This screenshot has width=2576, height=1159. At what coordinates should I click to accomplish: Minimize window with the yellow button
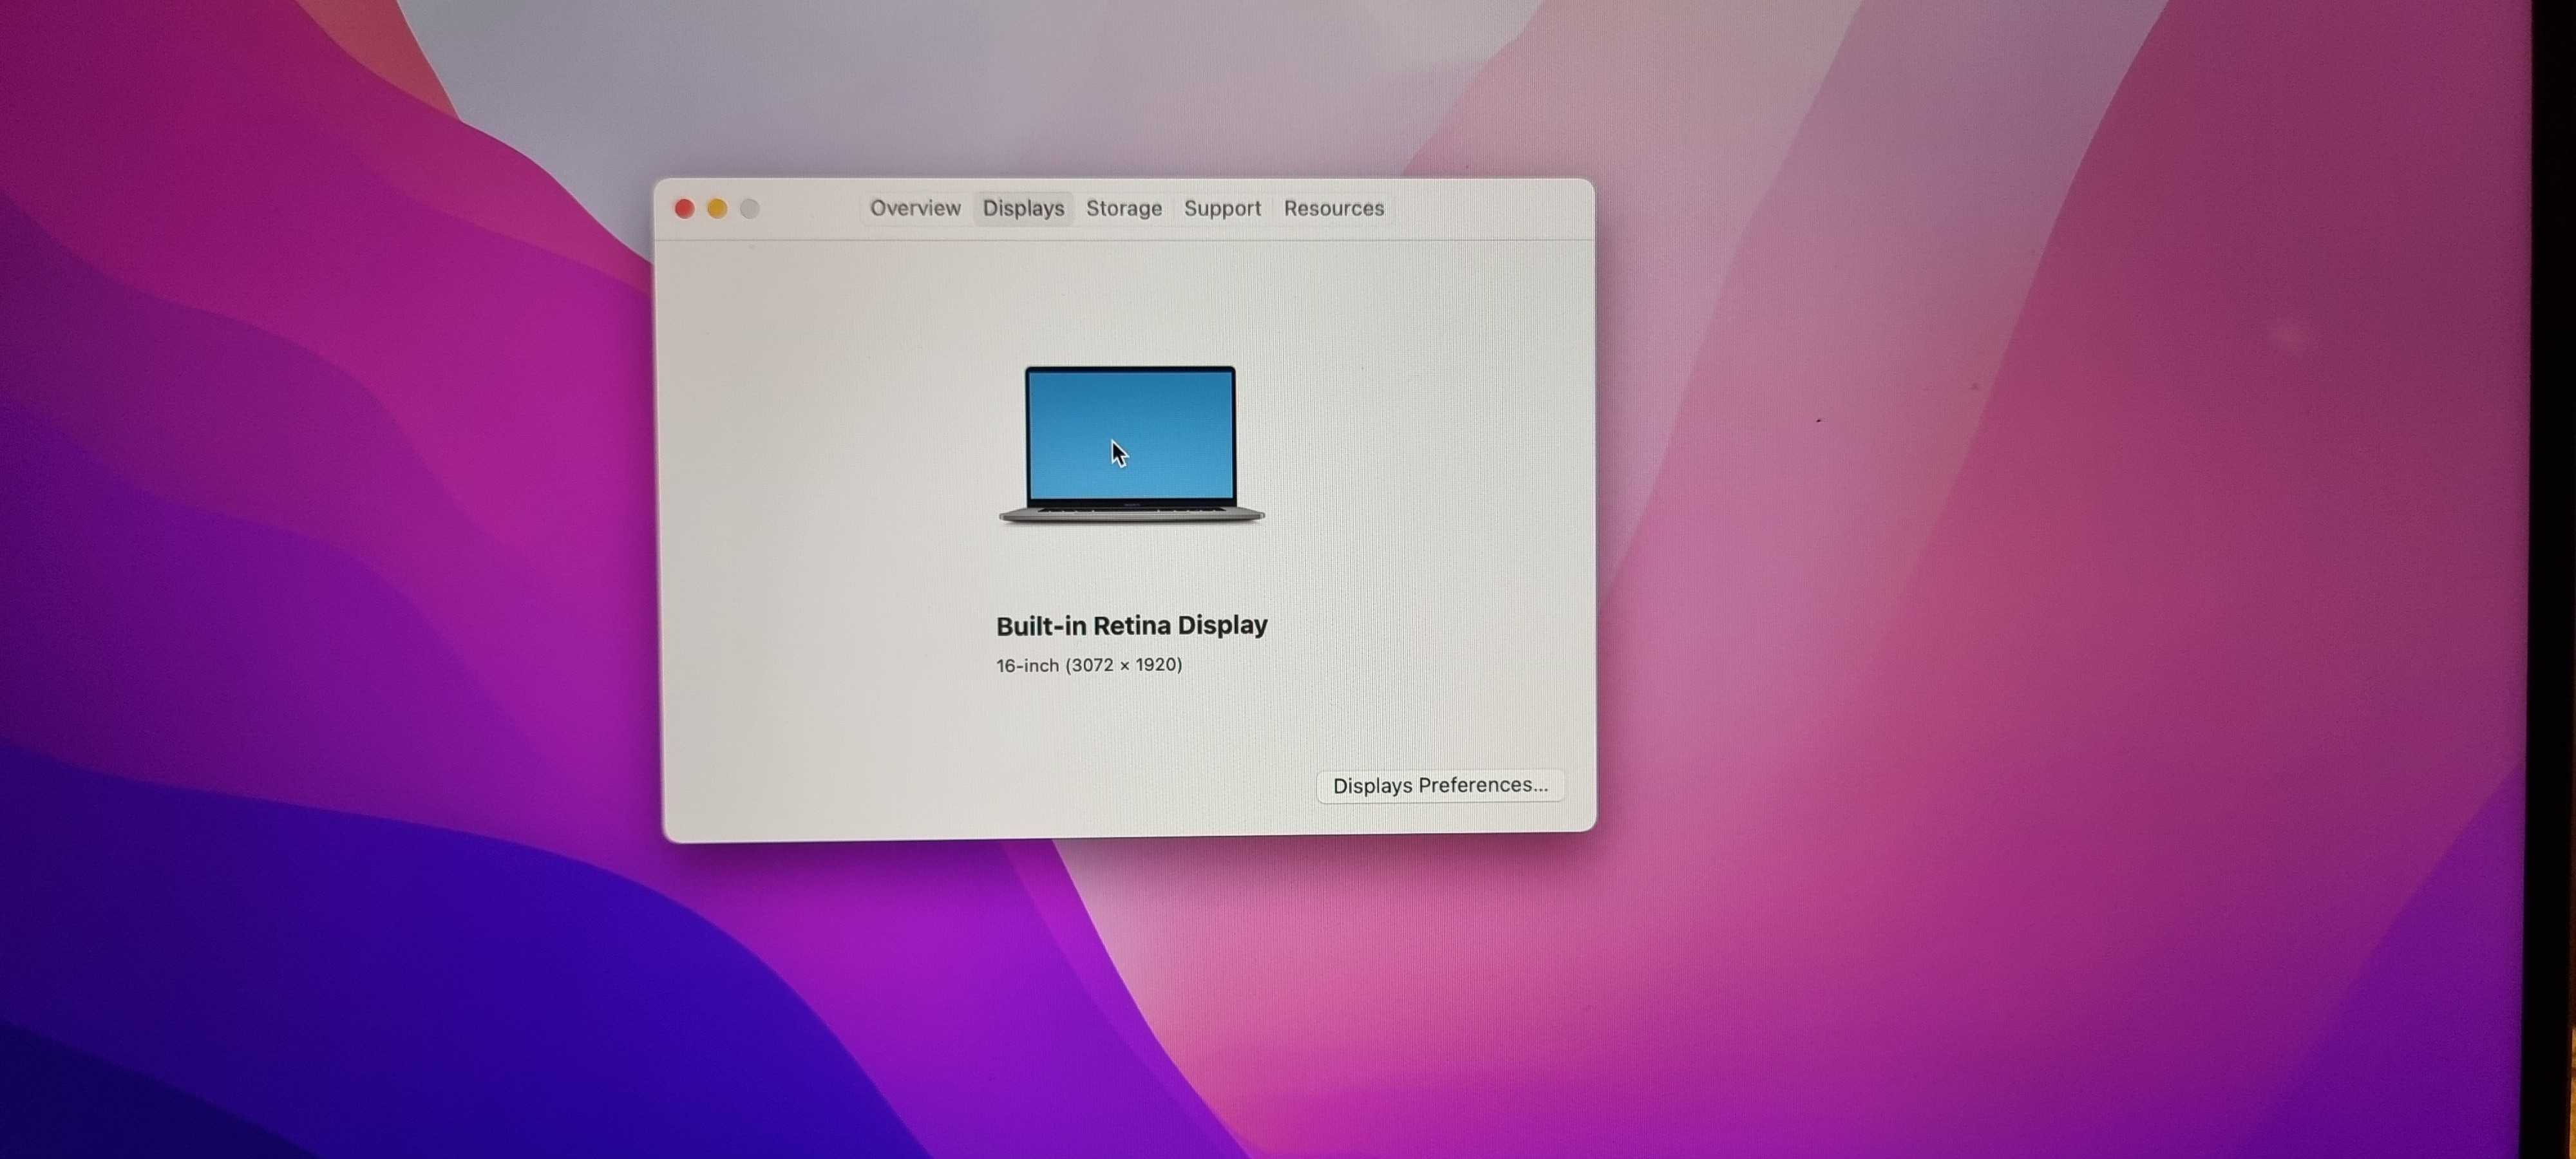pos(717,208)
